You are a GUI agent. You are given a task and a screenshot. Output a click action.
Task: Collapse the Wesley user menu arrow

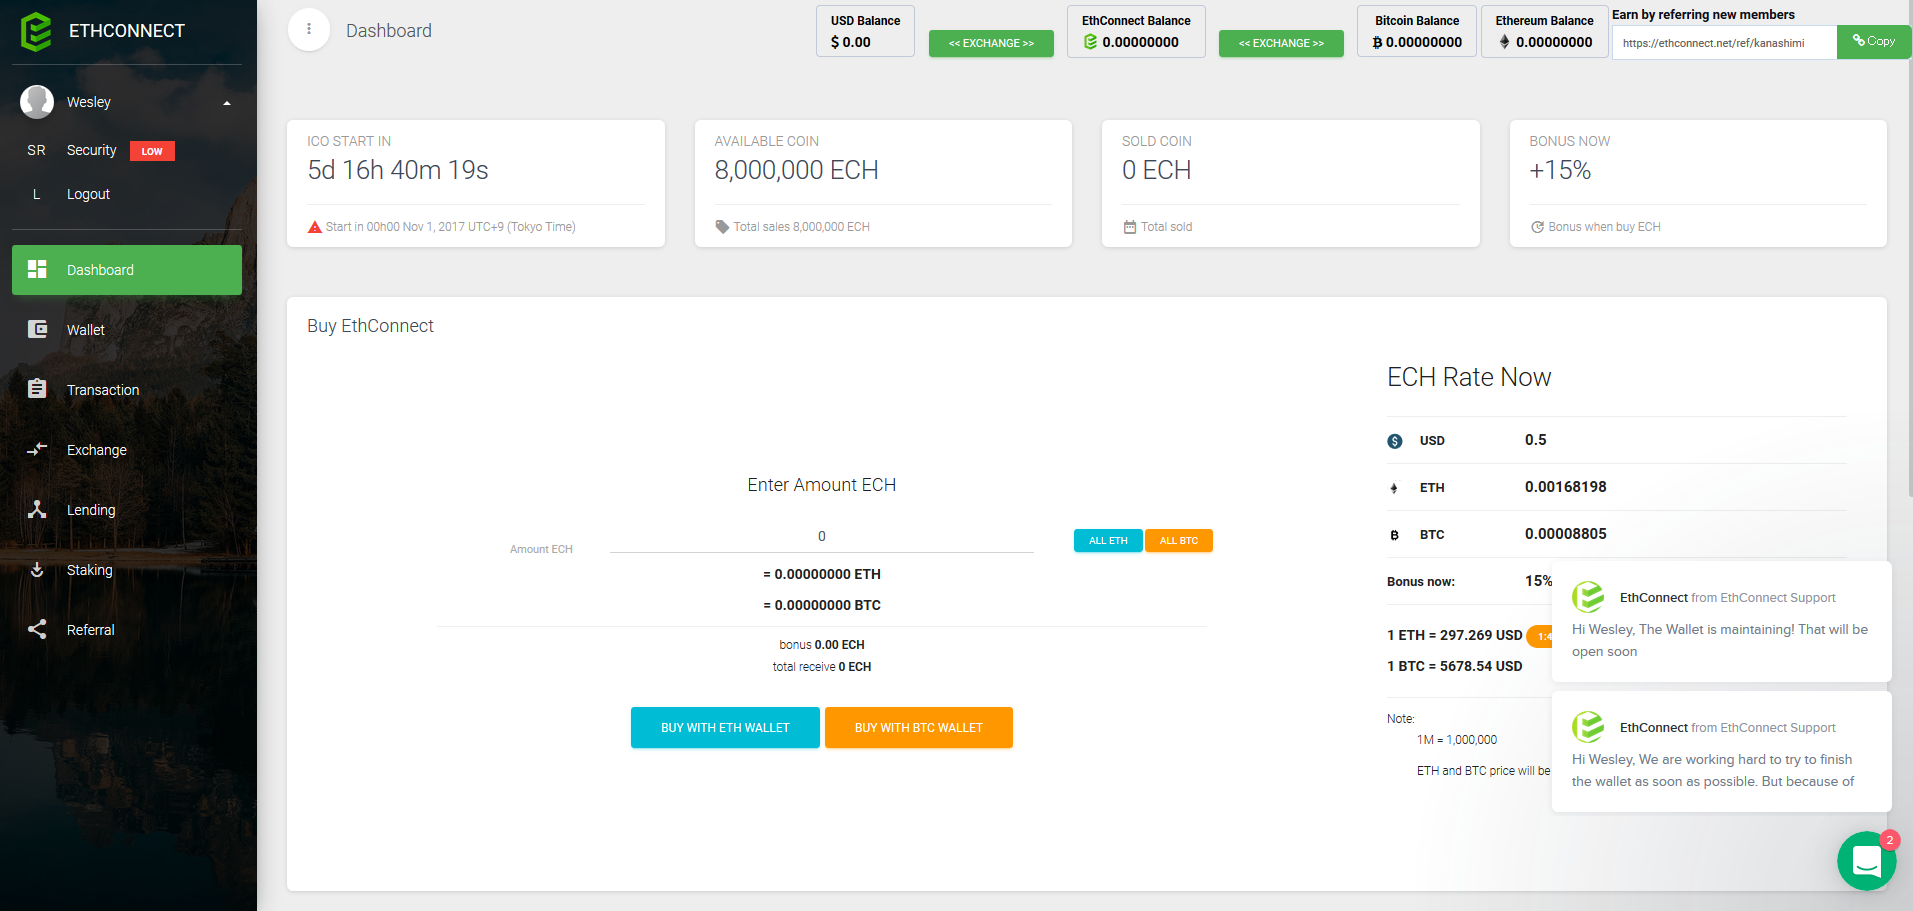point(227,103)
